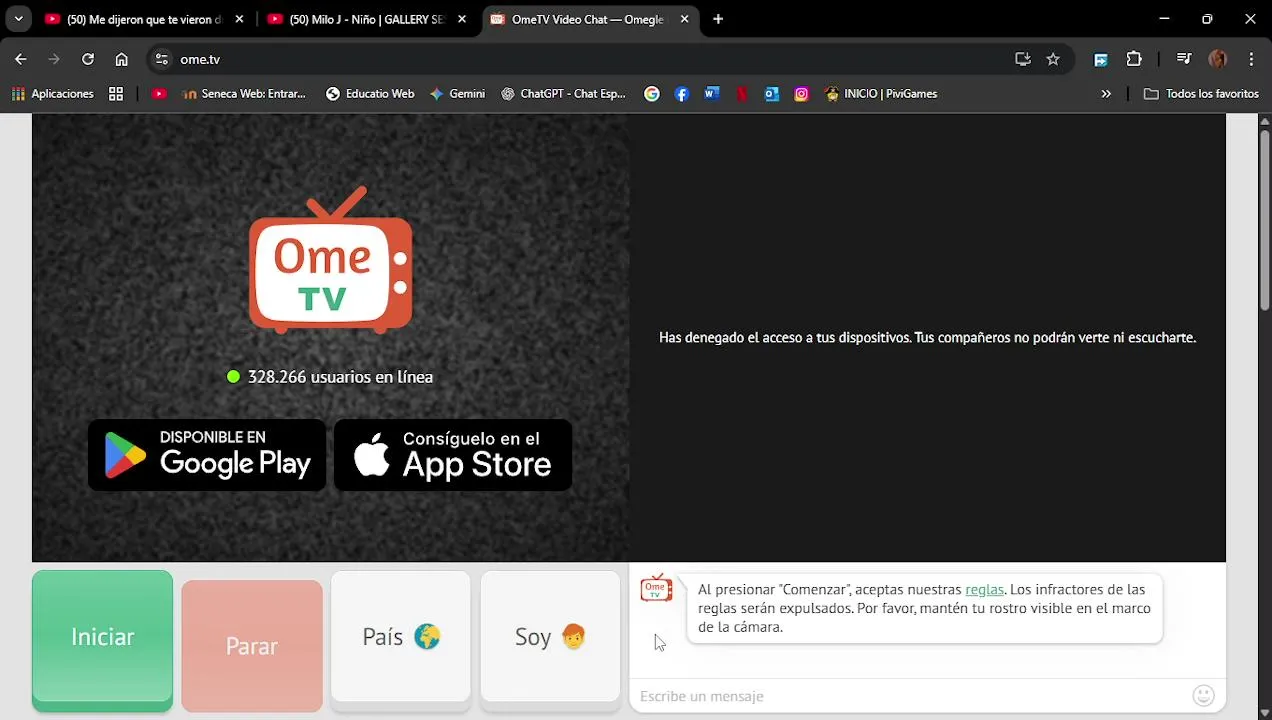This screenshot has height=720, width=1272.
Task: Open the Gemini bookmark
Action: coord(457,94)
